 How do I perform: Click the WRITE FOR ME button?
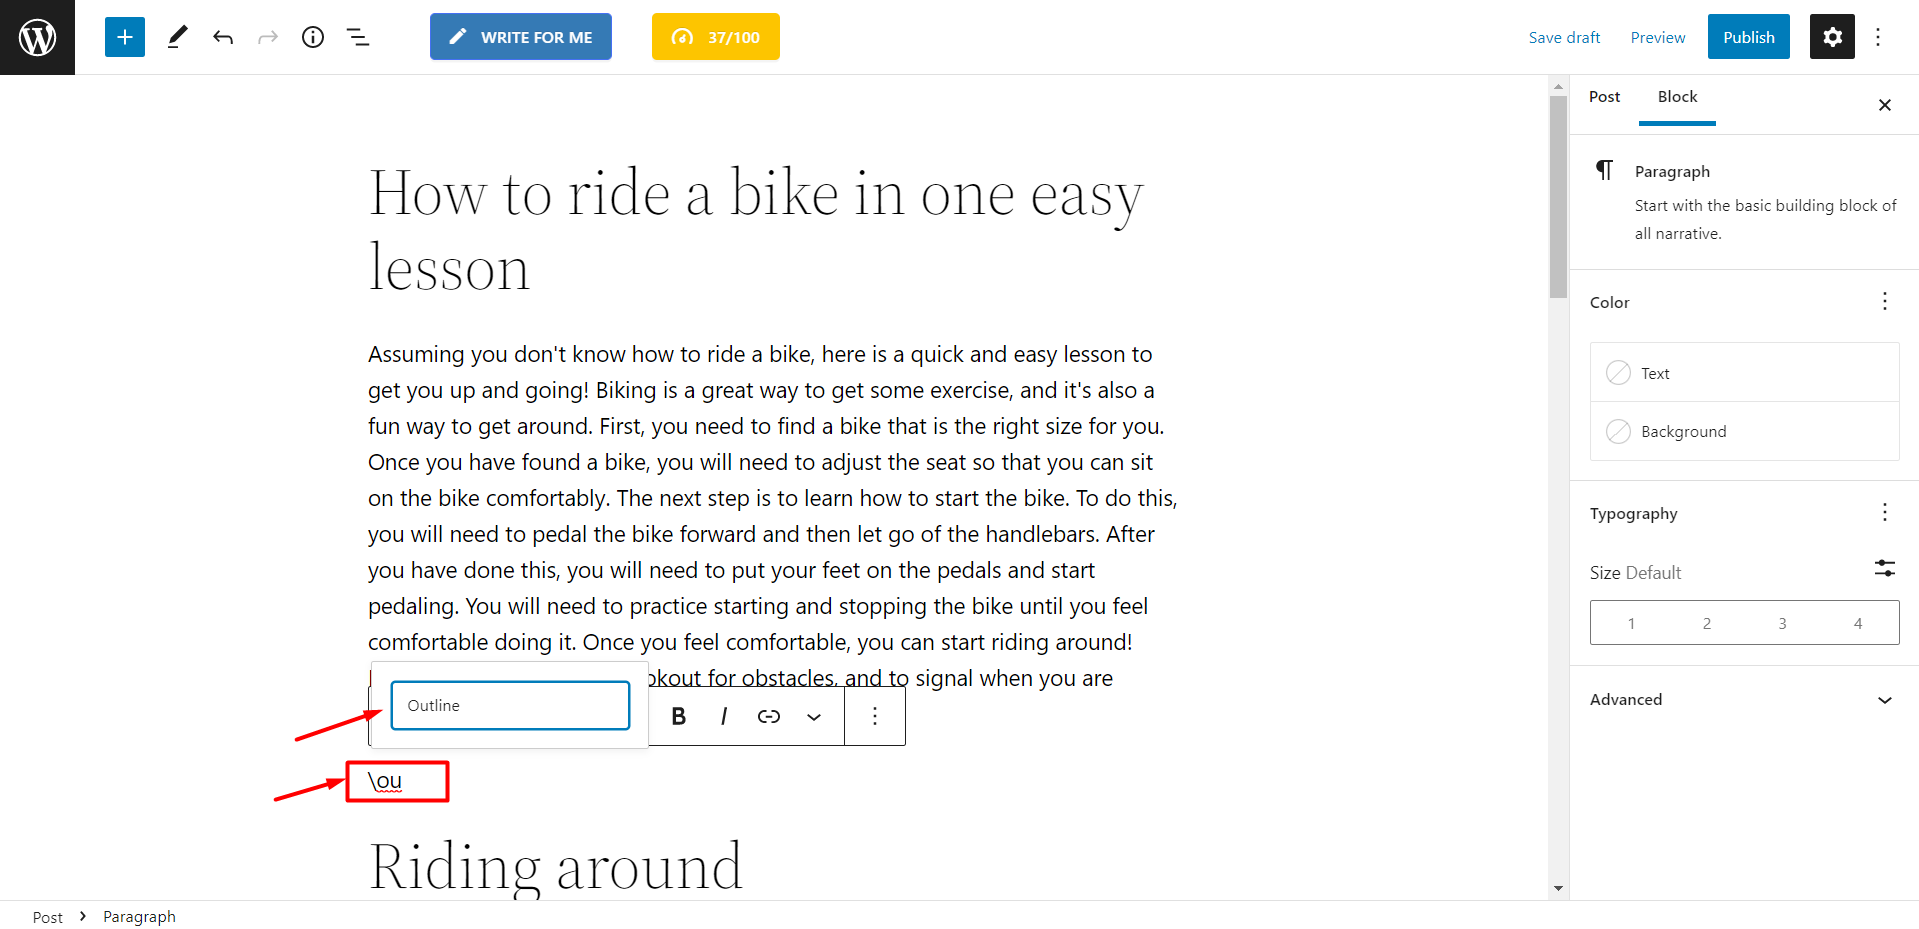tap(521, 37)
